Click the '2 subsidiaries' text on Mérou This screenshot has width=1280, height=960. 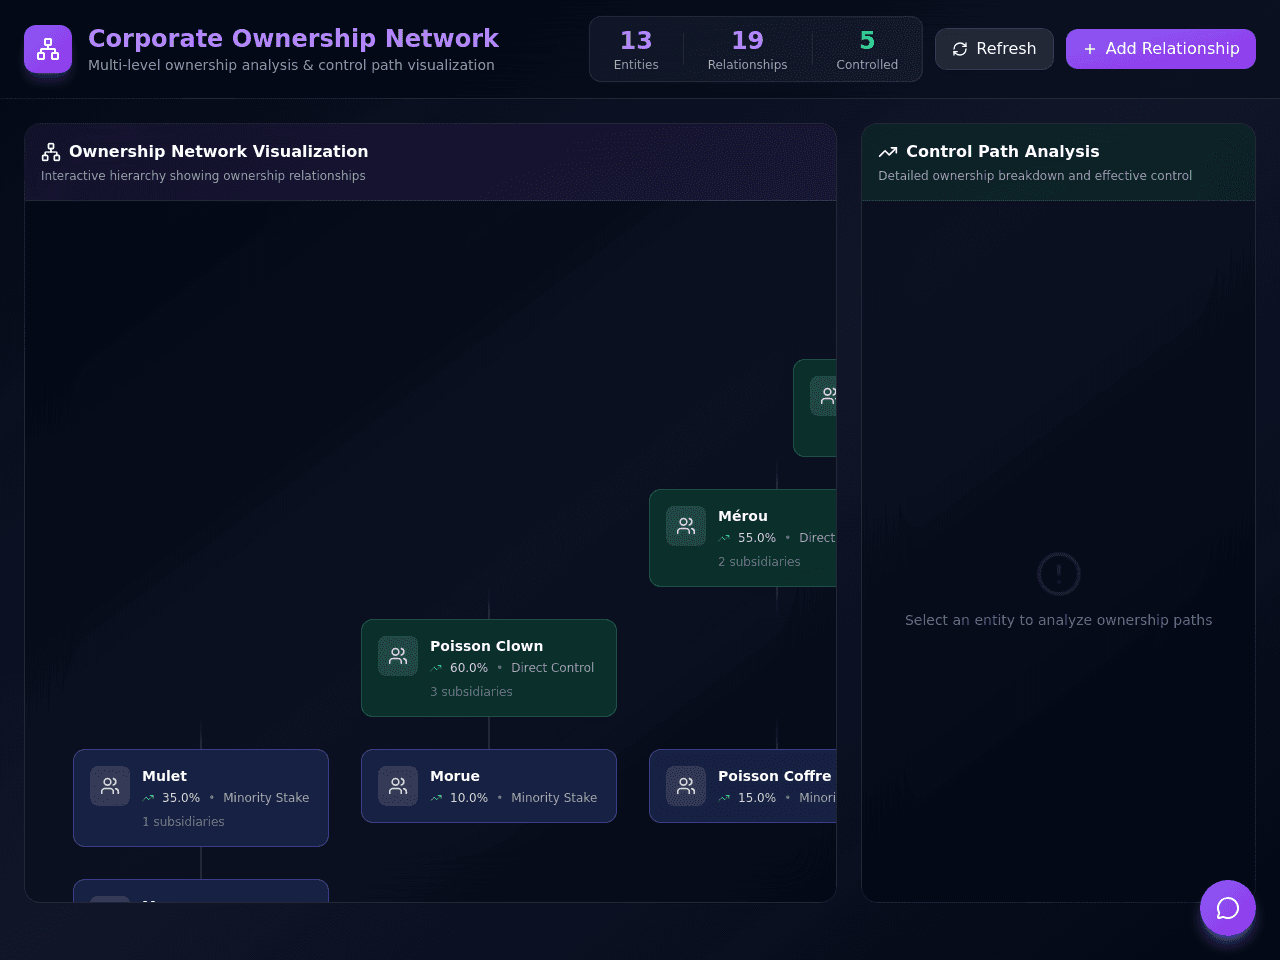759,562
